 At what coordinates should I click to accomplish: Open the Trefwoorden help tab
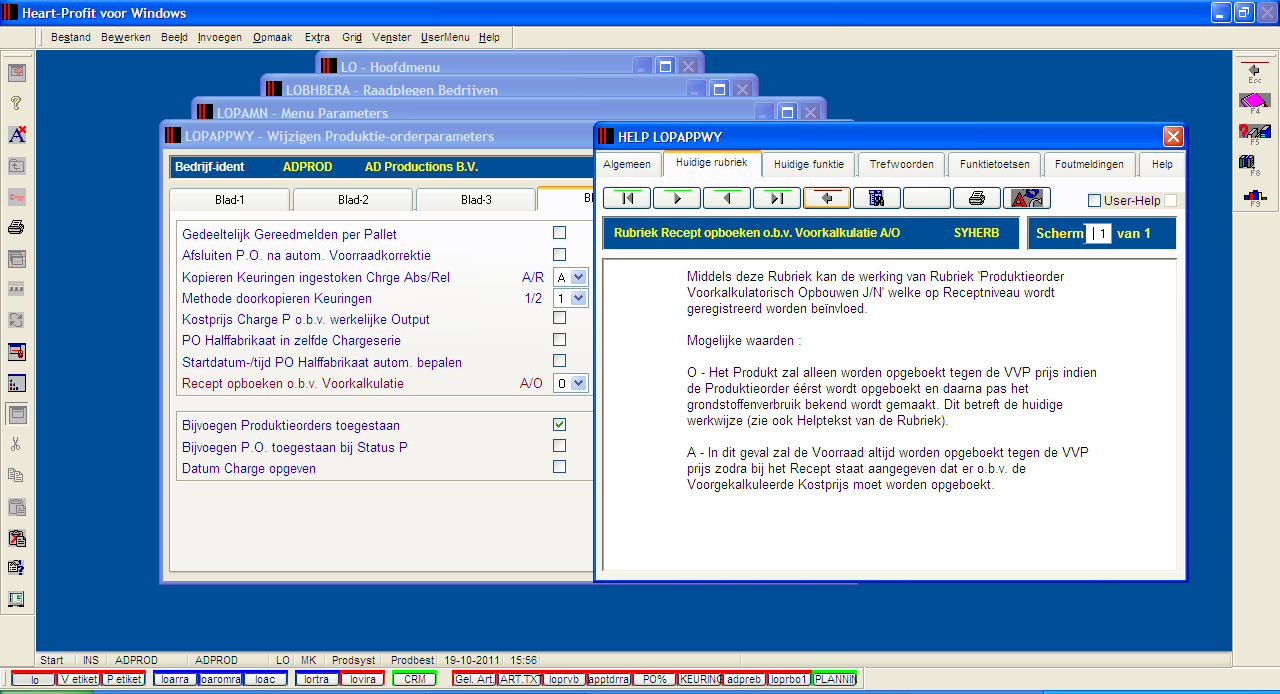[902, 164]
